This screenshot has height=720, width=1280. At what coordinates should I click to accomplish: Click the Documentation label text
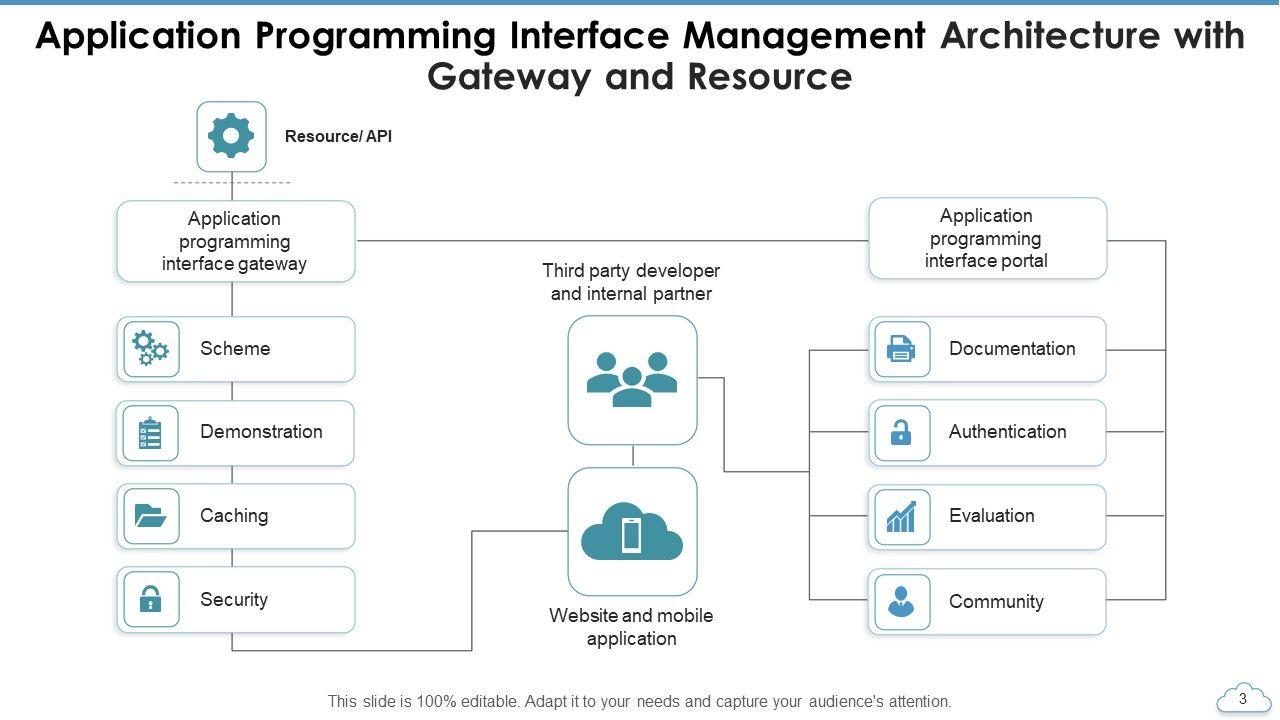pos(1011,349)
